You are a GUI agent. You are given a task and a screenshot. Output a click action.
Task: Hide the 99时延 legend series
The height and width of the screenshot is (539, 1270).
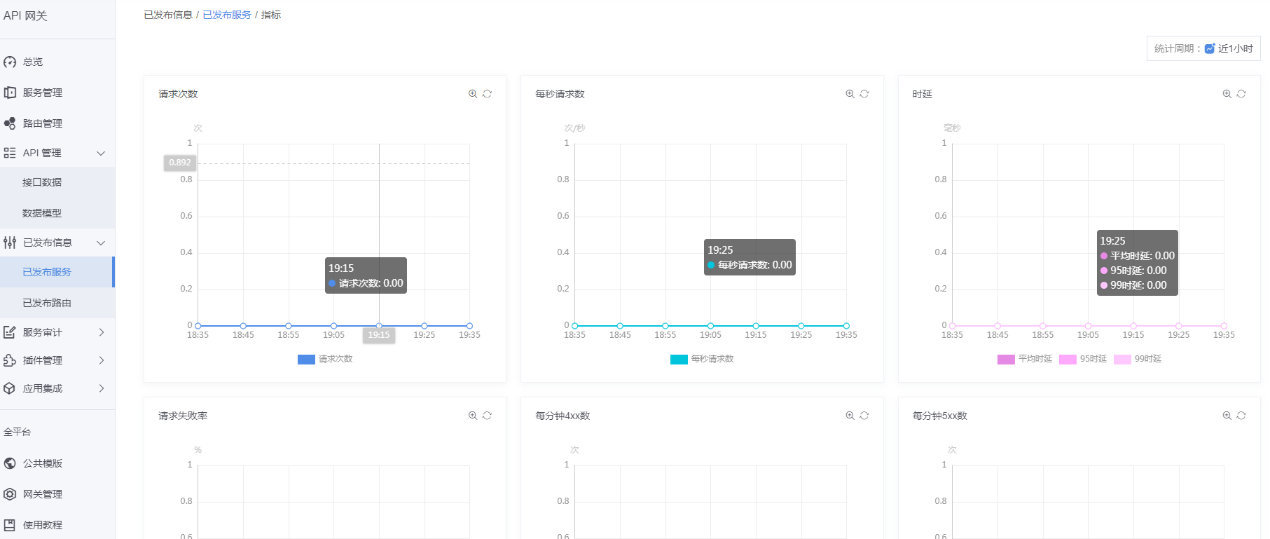(1138, 359)
